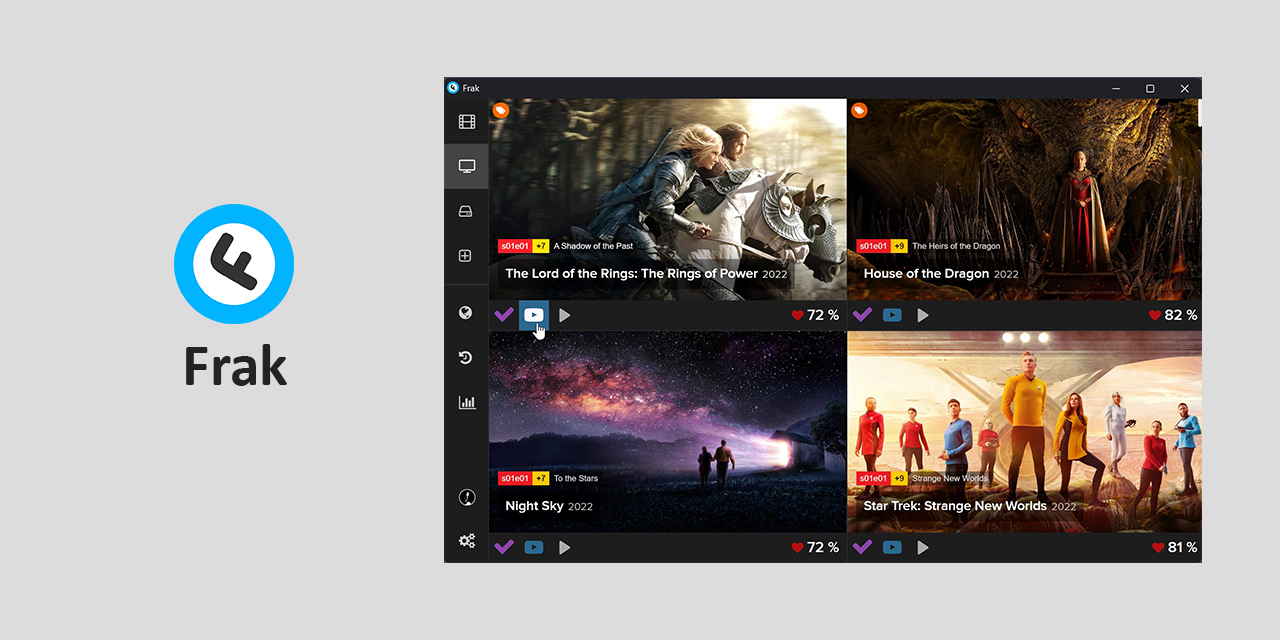
Task: Play the next episode of The Rings of Power
Action: tap(565, 315)
